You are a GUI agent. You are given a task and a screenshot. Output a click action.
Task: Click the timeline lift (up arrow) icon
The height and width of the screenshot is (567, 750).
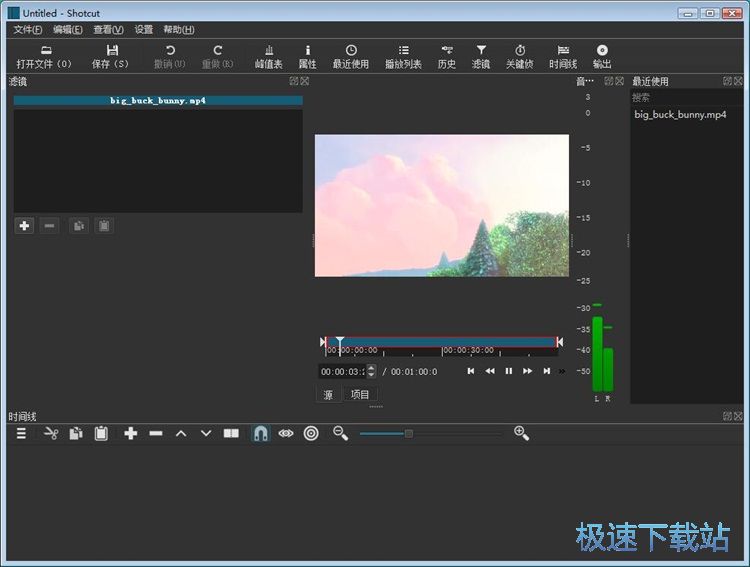(x=181, y=433)
